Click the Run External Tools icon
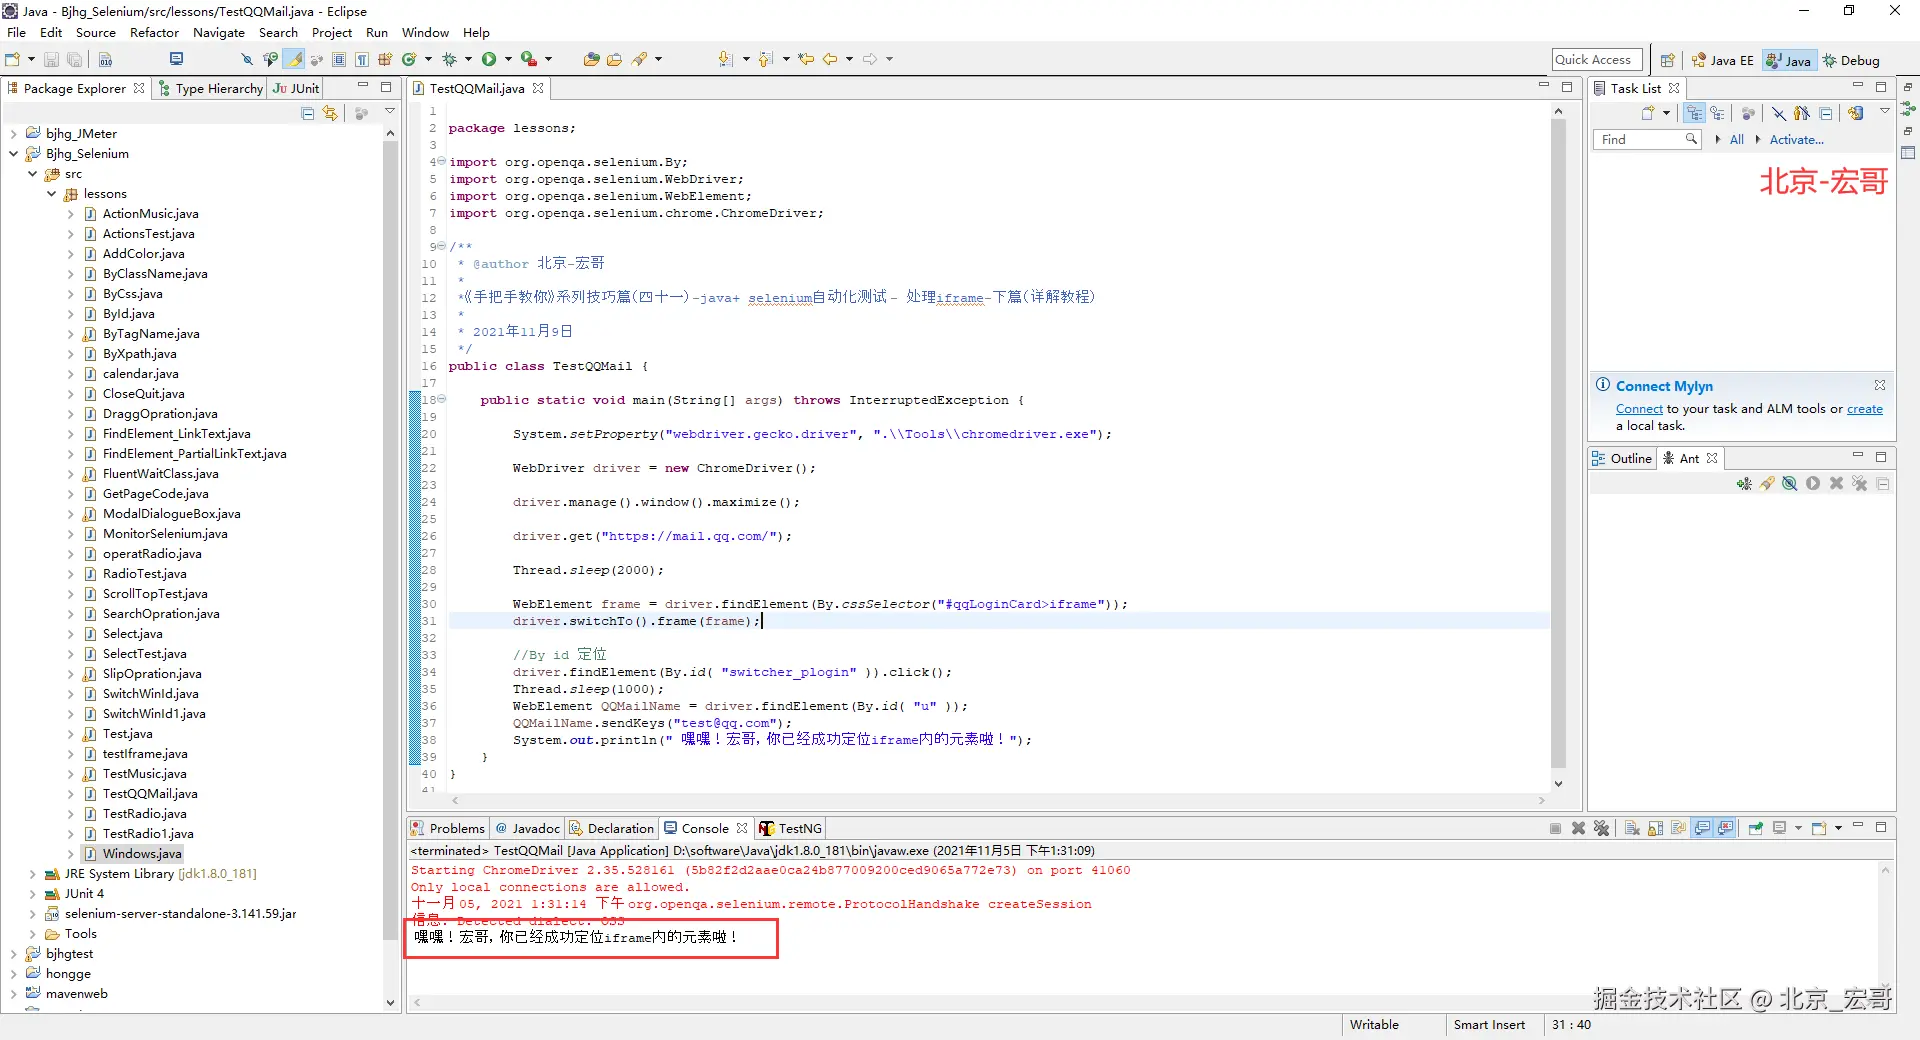This screenshot has height=1040, width=1920. (529, 60)
